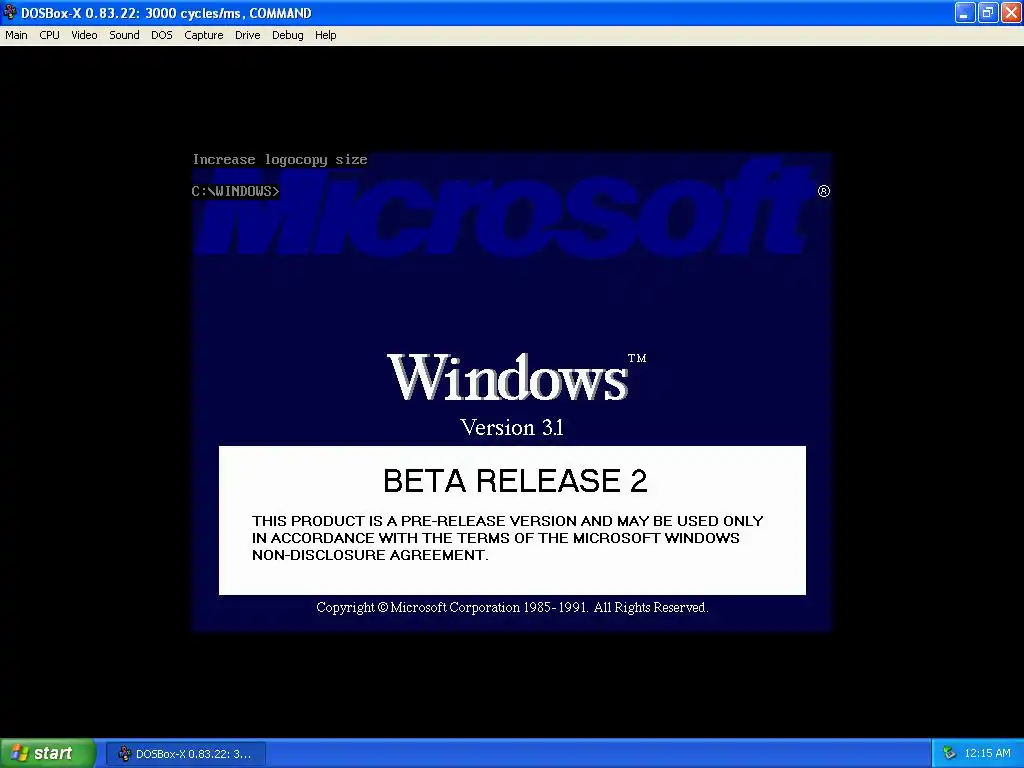The image size is (1024, 768).
Task: Open the Help menu
Action: 325,35
